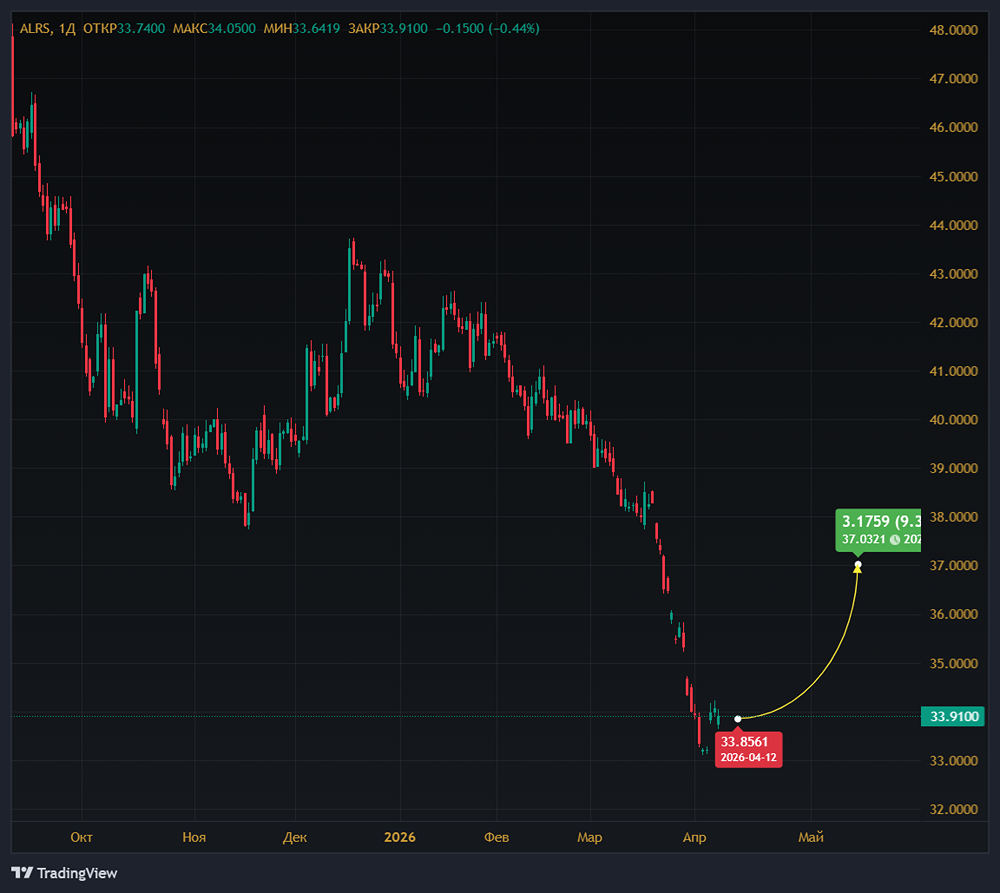Click the МАКС 34.0500 high value

[x=214, y=29]
